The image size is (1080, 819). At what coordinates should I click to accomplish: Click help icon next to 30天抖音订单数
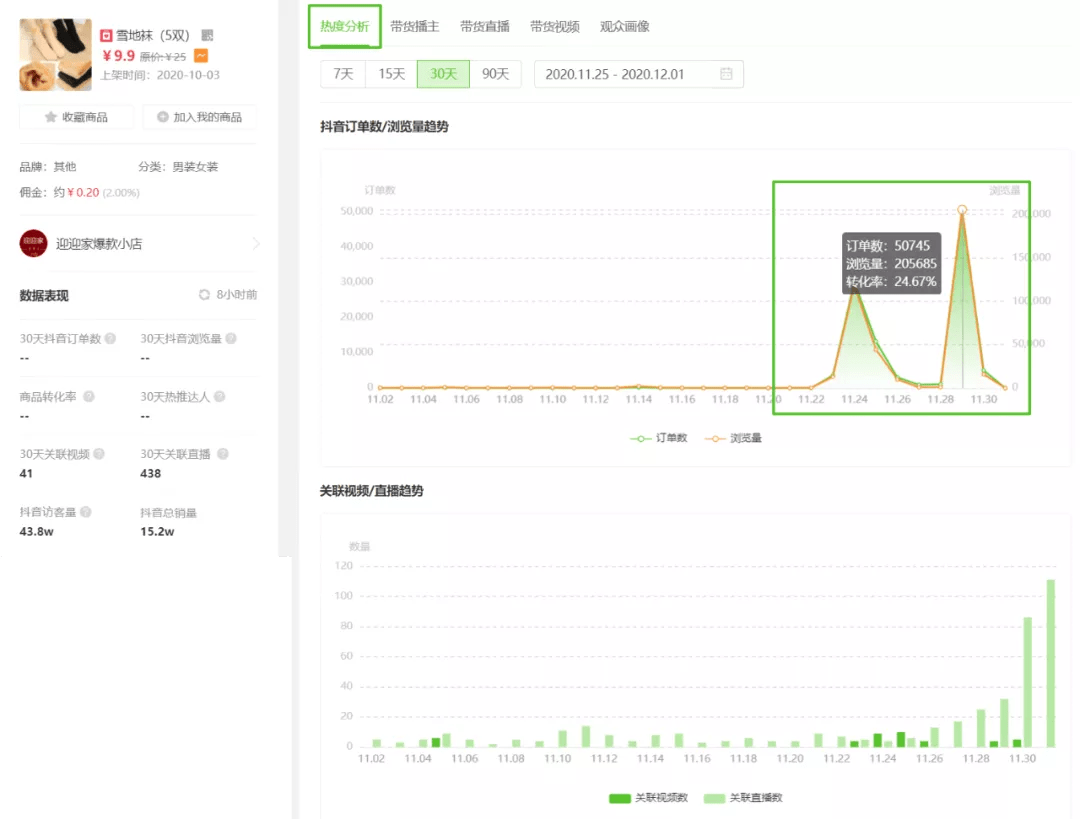click(x=110, y=339)
